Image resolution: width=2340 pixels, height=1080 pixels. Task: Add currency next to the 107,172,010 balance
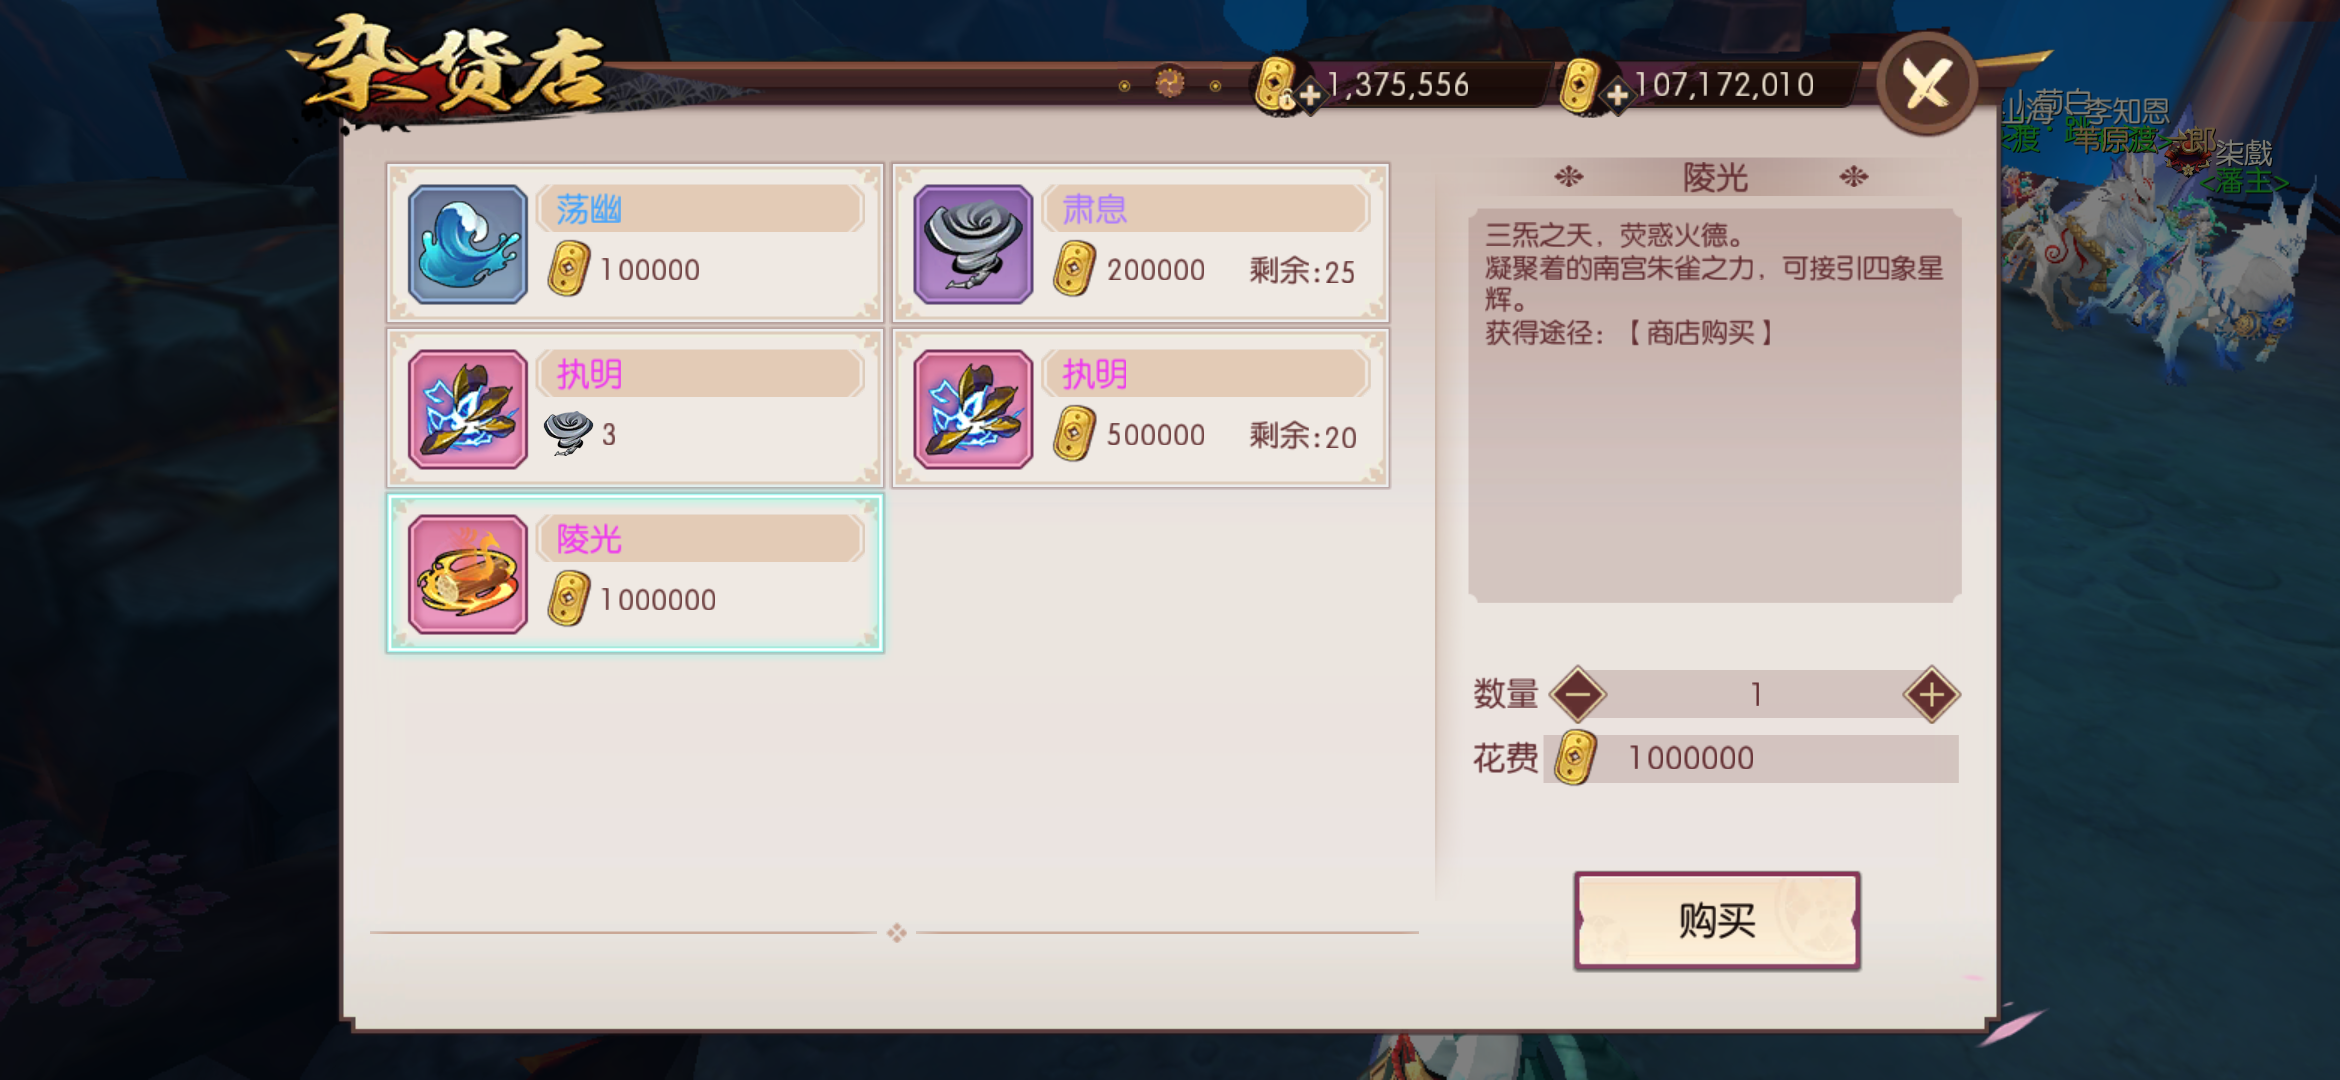pos(1616,95)
